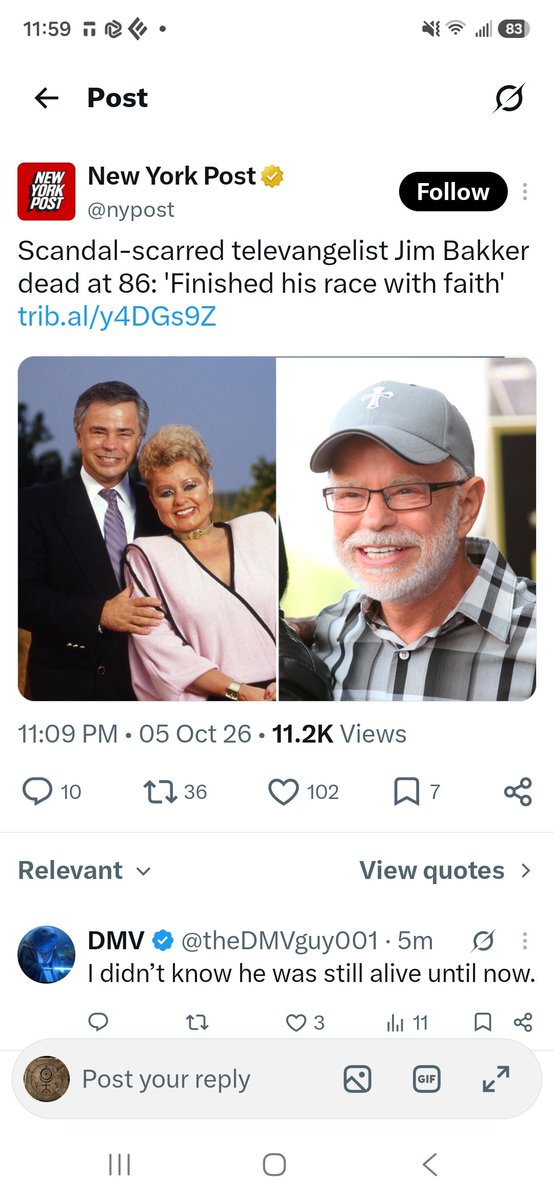Image resolution: width=554 pixels, height=1200 pixels.
Task: Expand the reply composer to fullscreen
Action: (495, 1078)
